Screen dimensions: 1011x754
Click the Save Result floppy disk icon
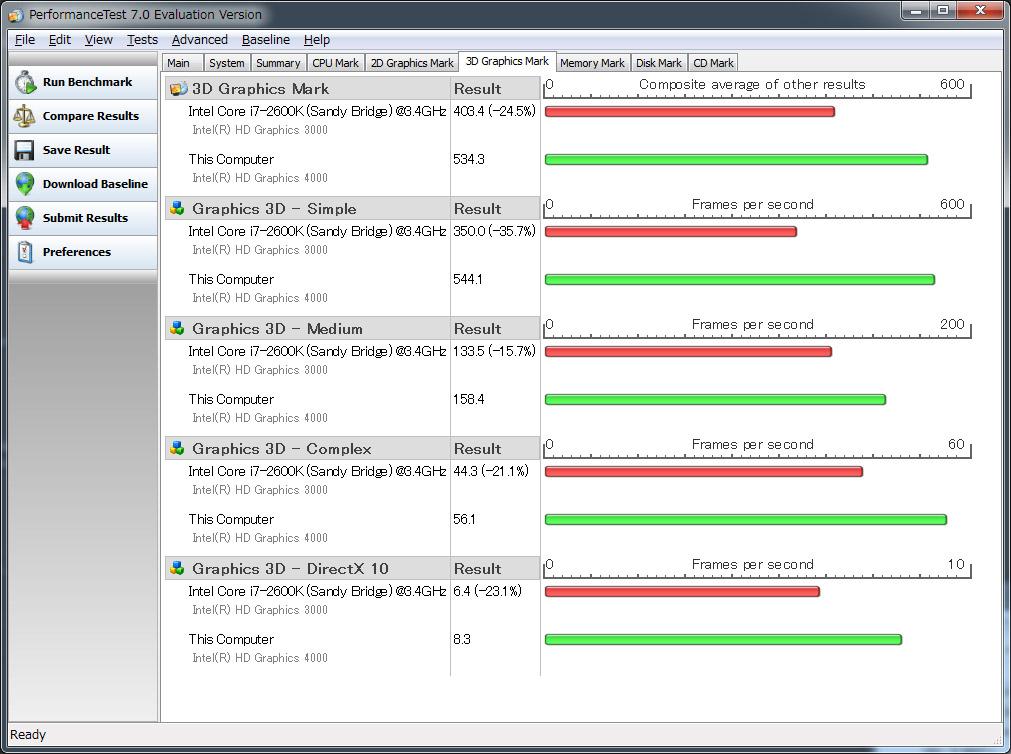click(25, 150)
